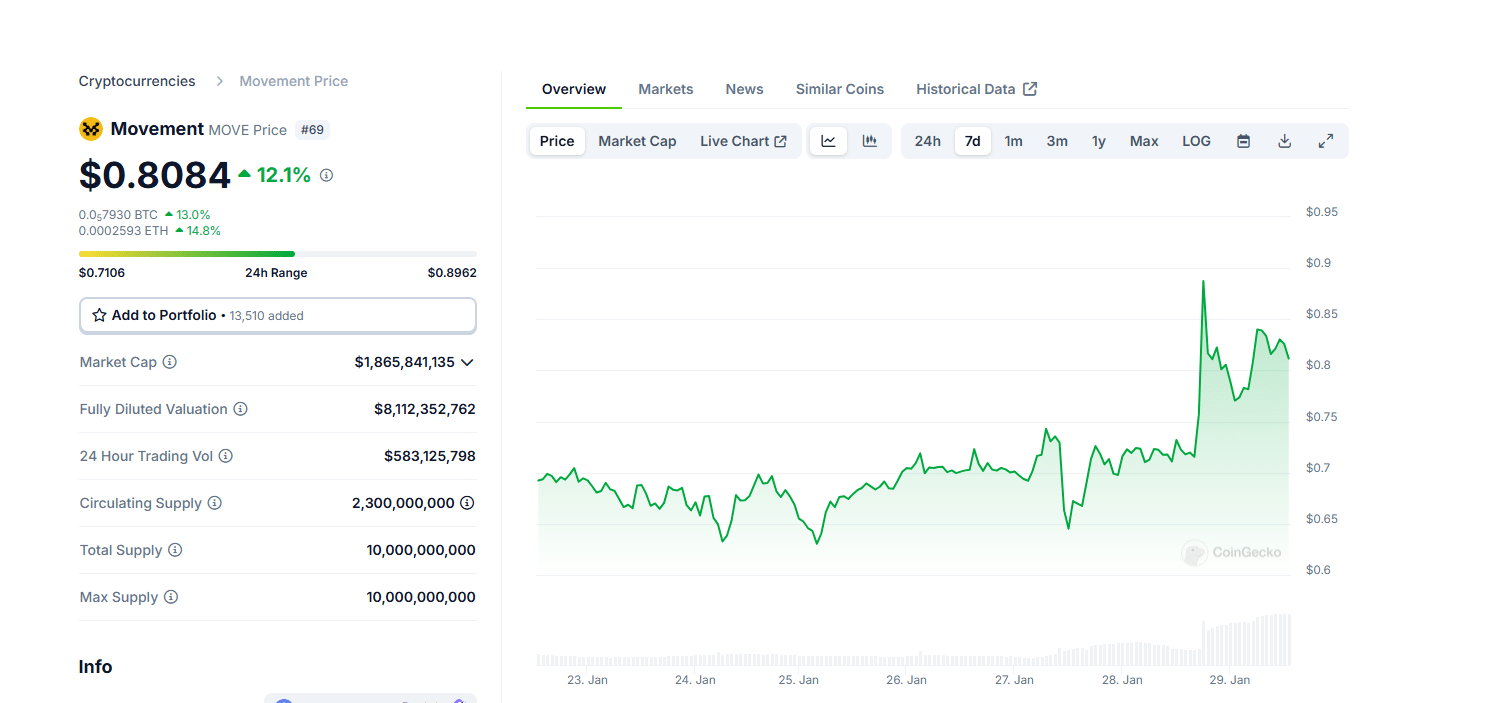Click the $0.8962 24h high value
Image resolution: width=1491 pixels, height=703 pixels.
coord(452,272)
